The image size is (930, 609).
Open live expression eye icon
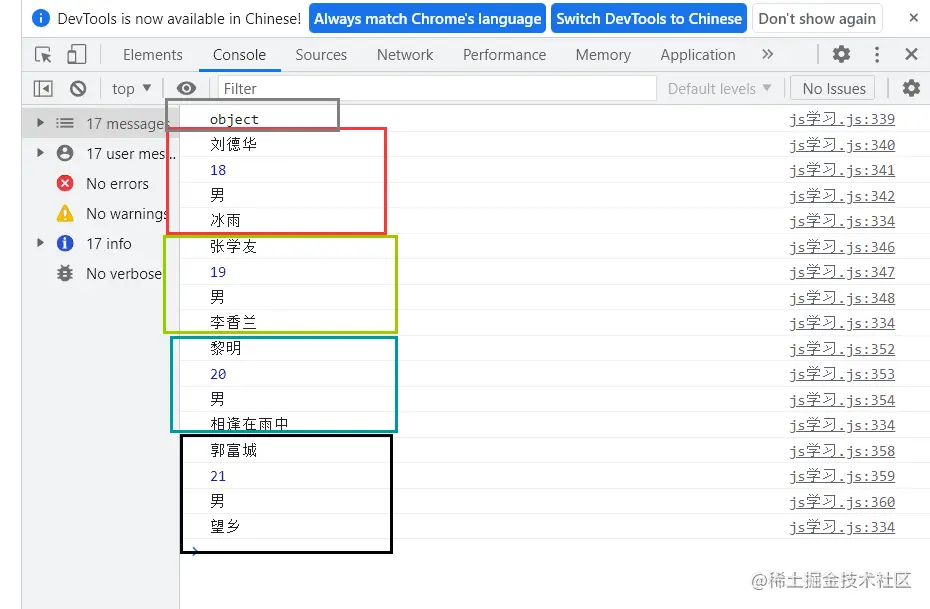[186, 88]
